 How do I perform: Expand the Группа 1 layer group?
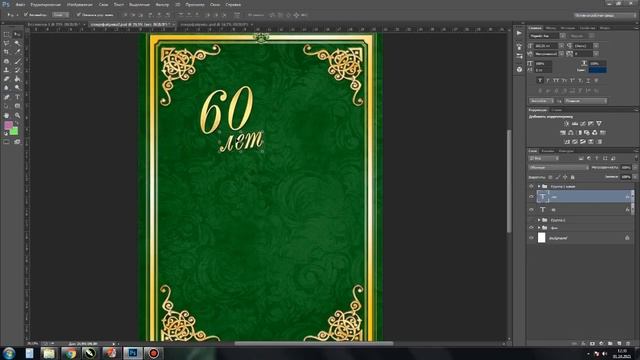tap(539, 220)
